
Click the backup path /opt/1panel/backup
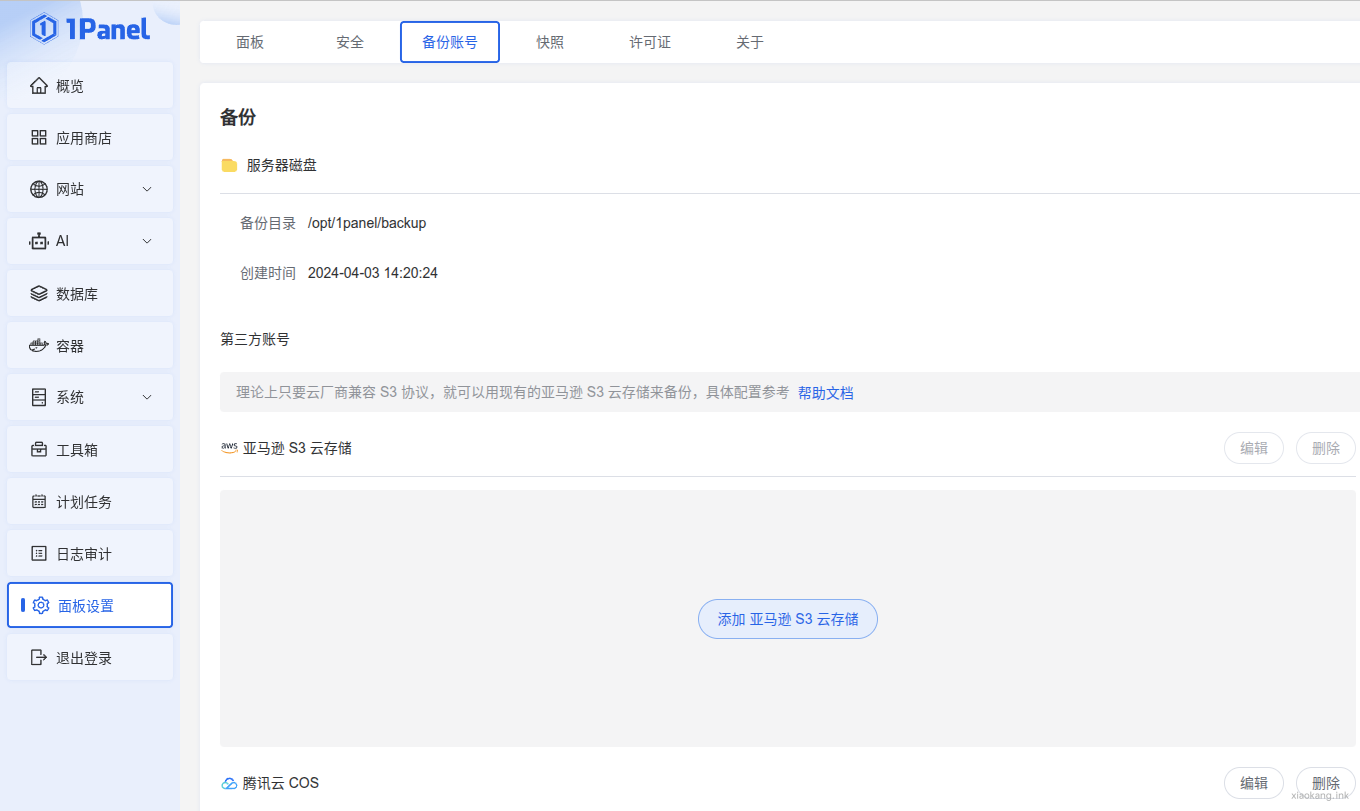tap(367, 223)
